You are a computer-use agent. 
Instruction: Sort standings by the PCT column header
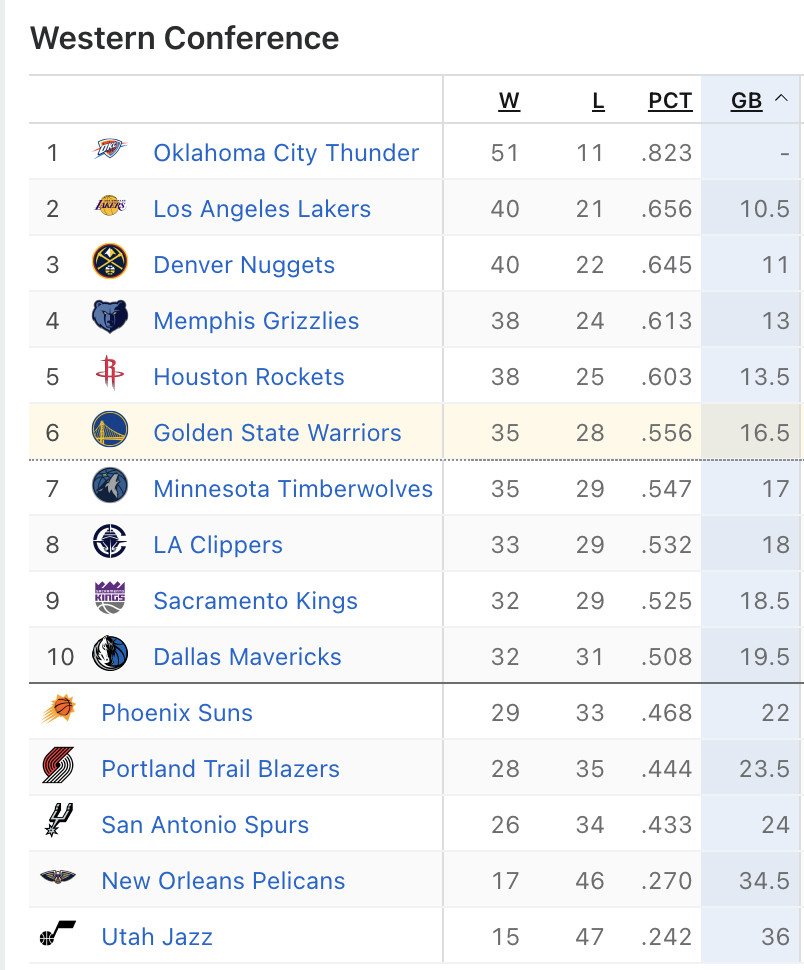670,100
